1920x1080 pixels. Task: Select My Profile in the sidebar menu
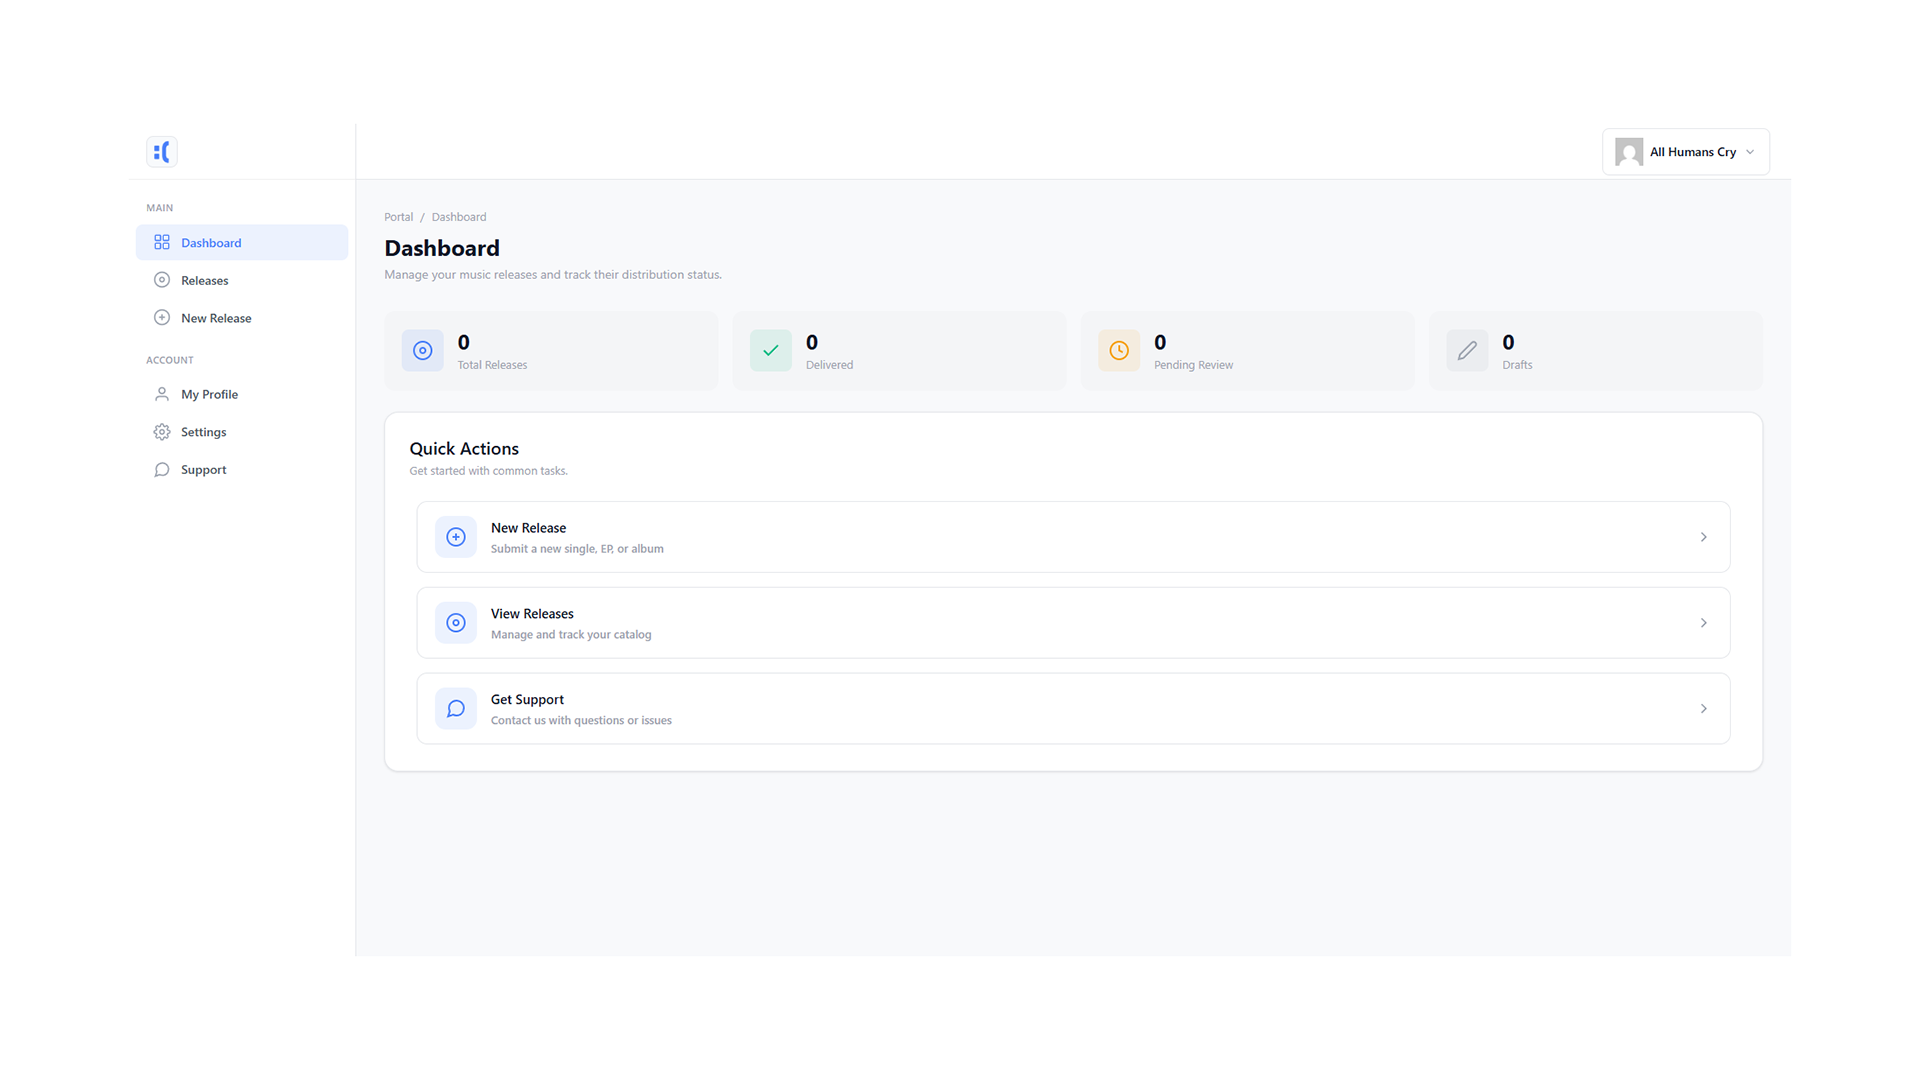click(209, 395)
